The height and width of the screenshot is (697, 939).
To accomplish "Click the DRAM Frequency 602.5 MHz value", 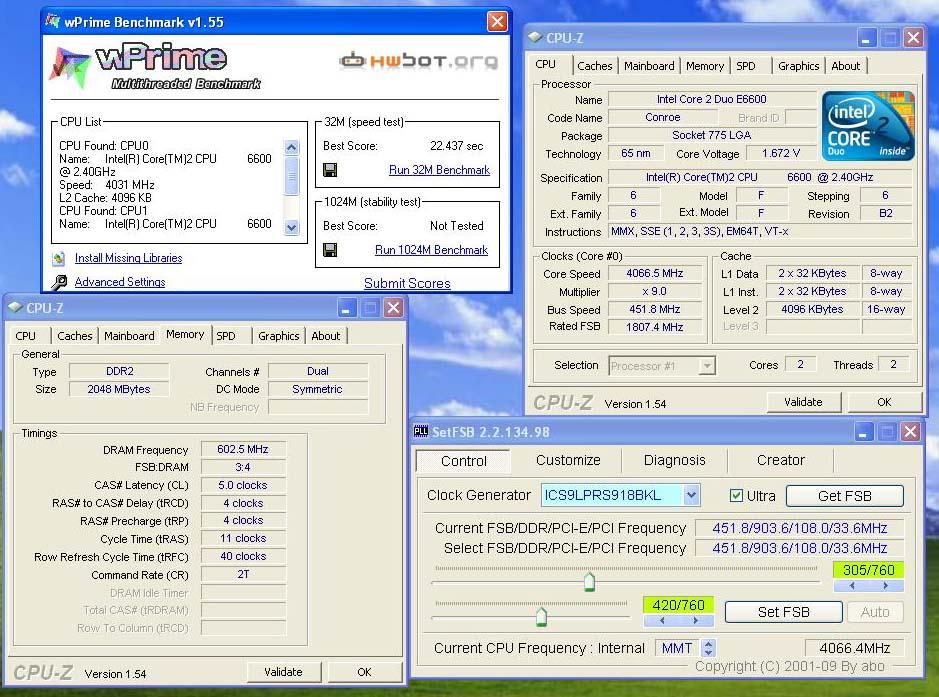I will tap(243, 449).
